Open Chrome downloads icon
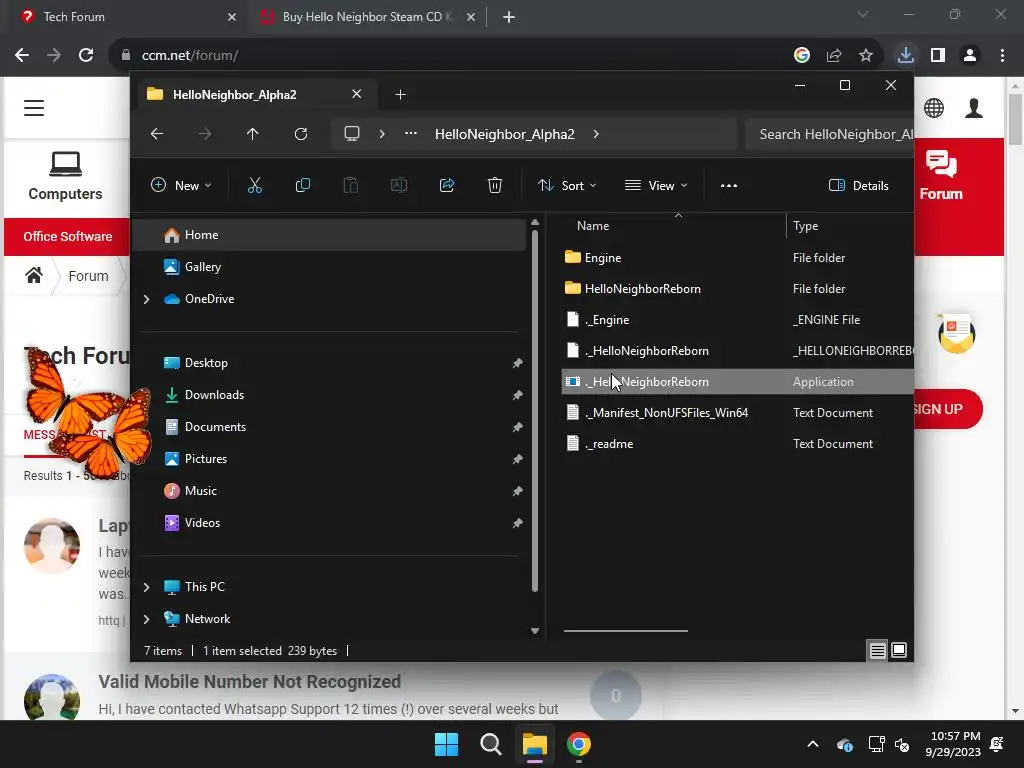 905,55
